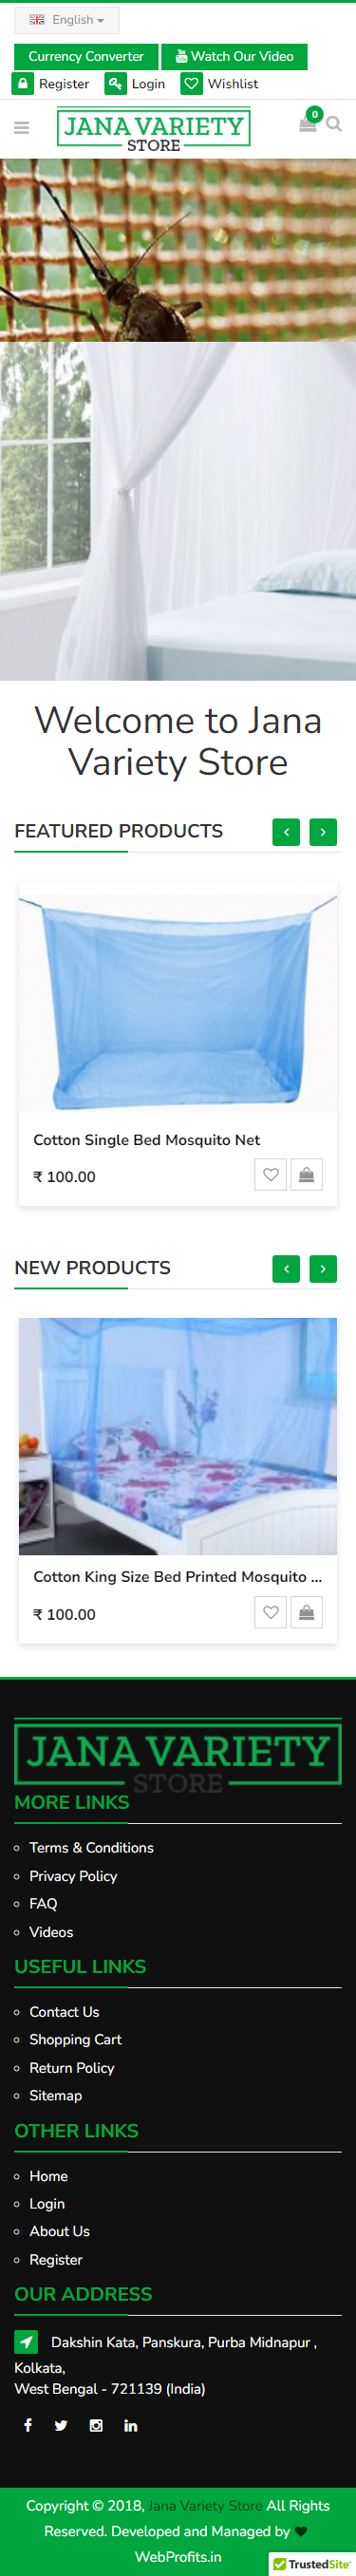Expand the English language dropdown
Viewport: 356px width, 2576px height.
[x=67, y=20]
